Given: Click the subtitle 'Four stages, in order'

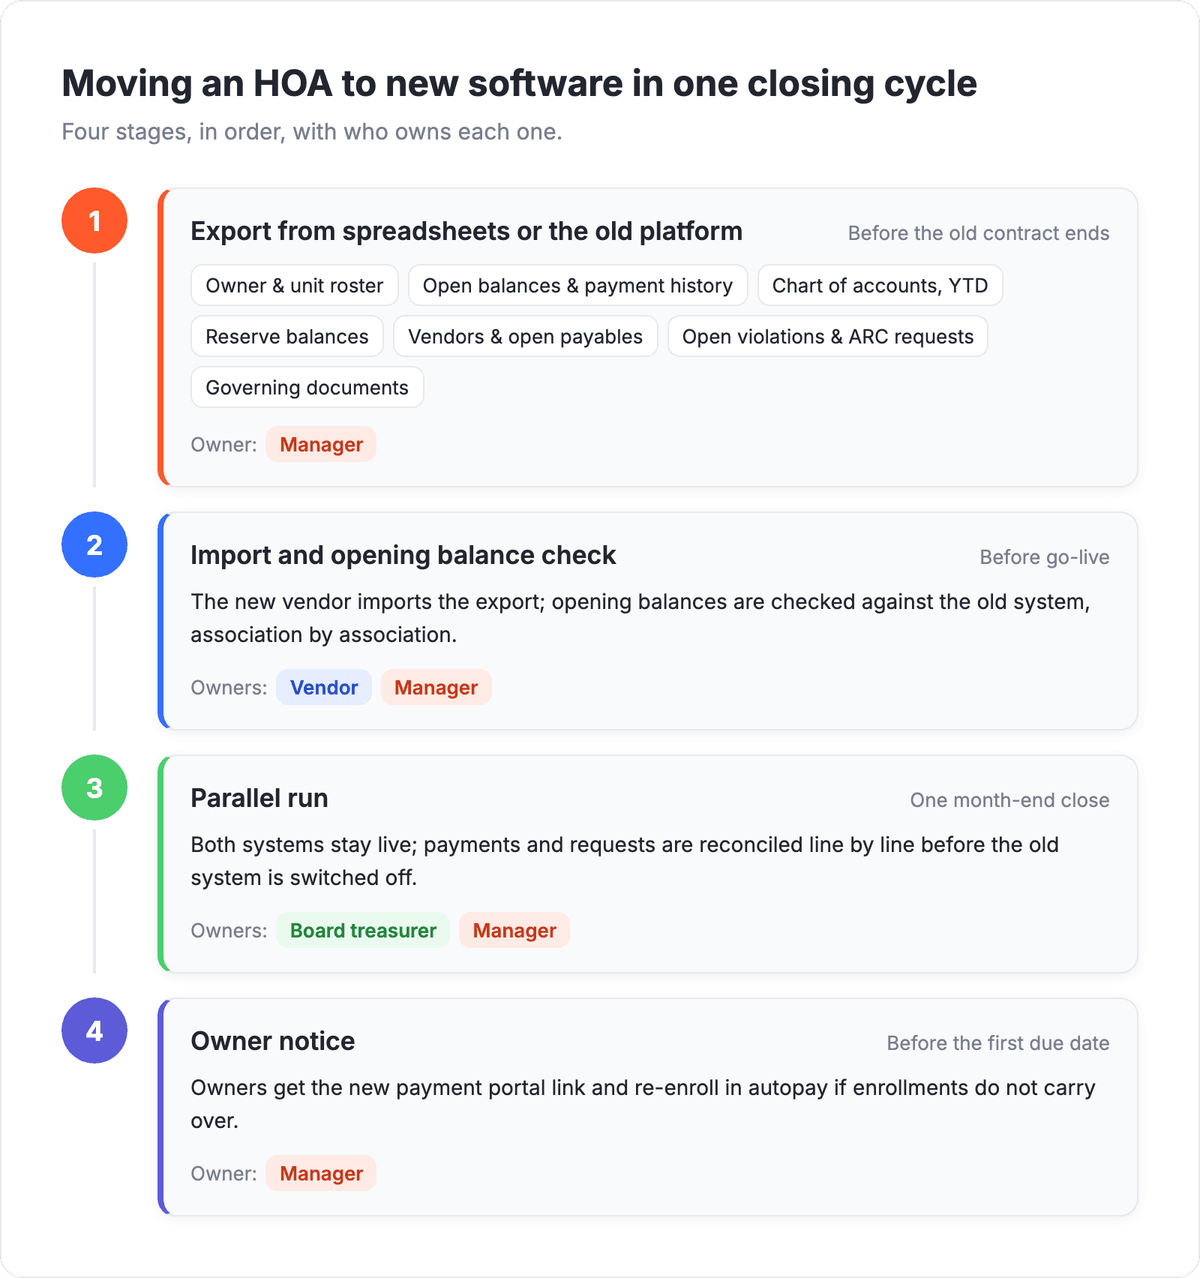Looking at the screenshot, I should 312,132.
